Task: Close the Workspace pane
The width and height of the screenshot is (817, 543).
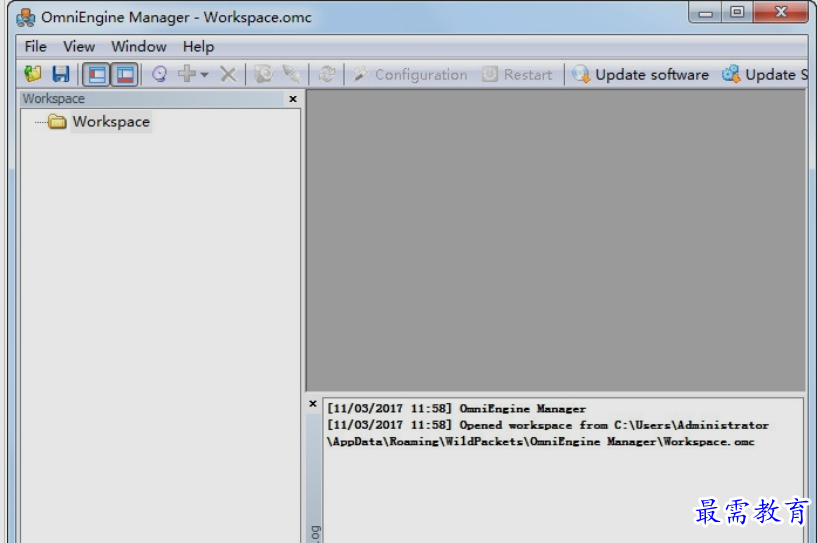Action: click(293, 98)
